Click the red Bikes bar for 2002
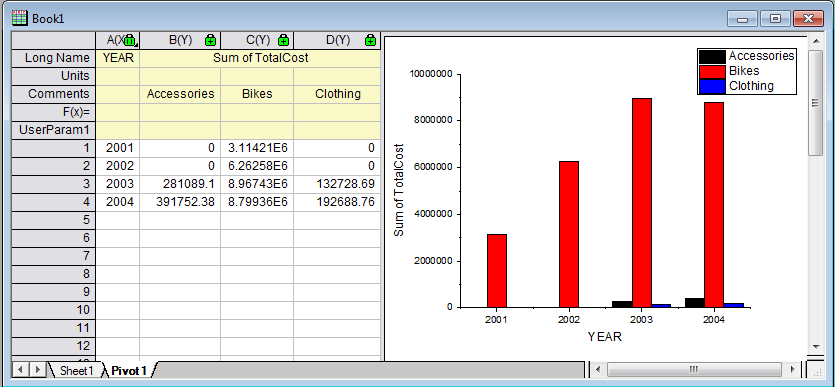The height and width of the screenshot is (387, 835). [569, 234]
